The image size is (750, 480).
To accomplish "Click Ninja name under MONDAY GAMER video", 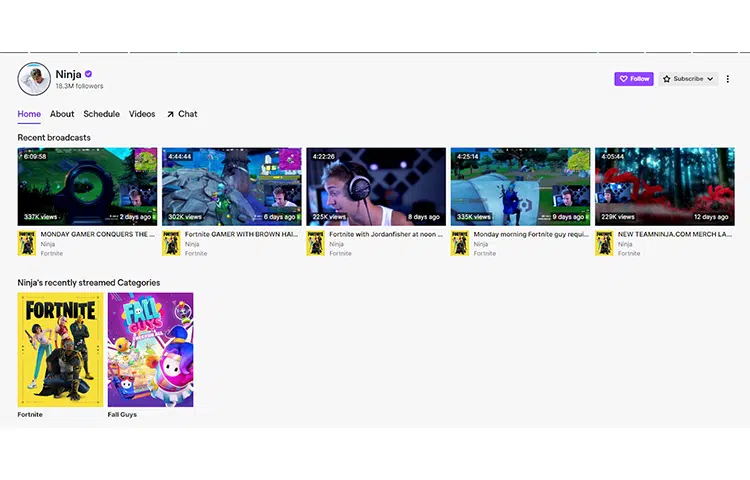I will 48,244.
